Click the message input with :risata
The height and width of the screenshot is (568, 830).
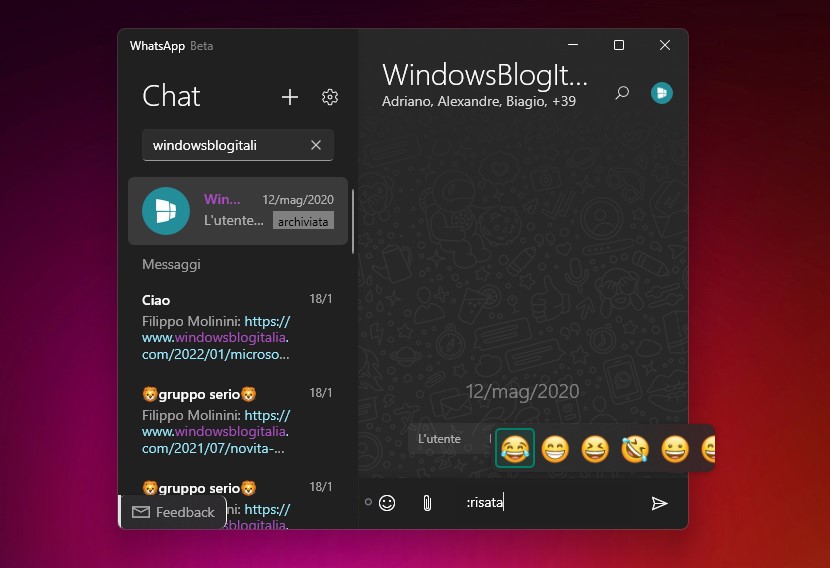click(548, 502)
